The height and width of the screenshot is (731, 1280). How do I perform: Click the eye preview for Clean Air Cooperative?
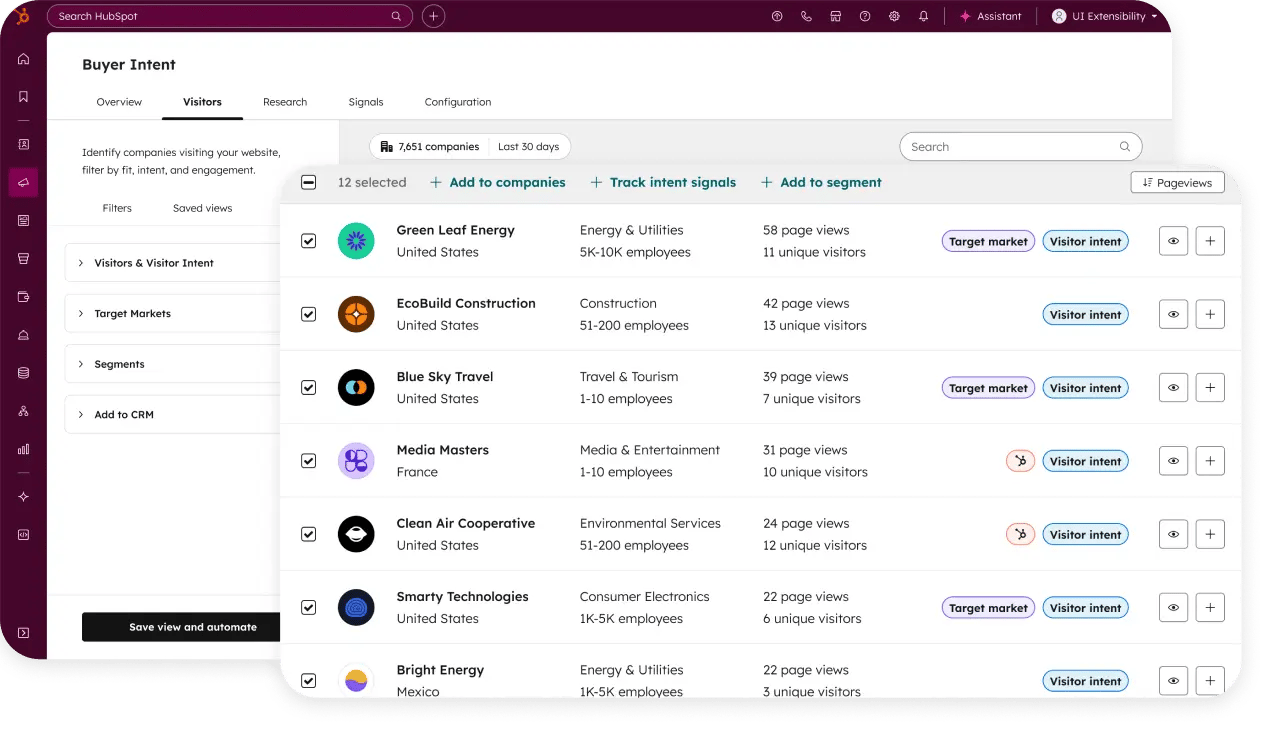(1173, 534)
